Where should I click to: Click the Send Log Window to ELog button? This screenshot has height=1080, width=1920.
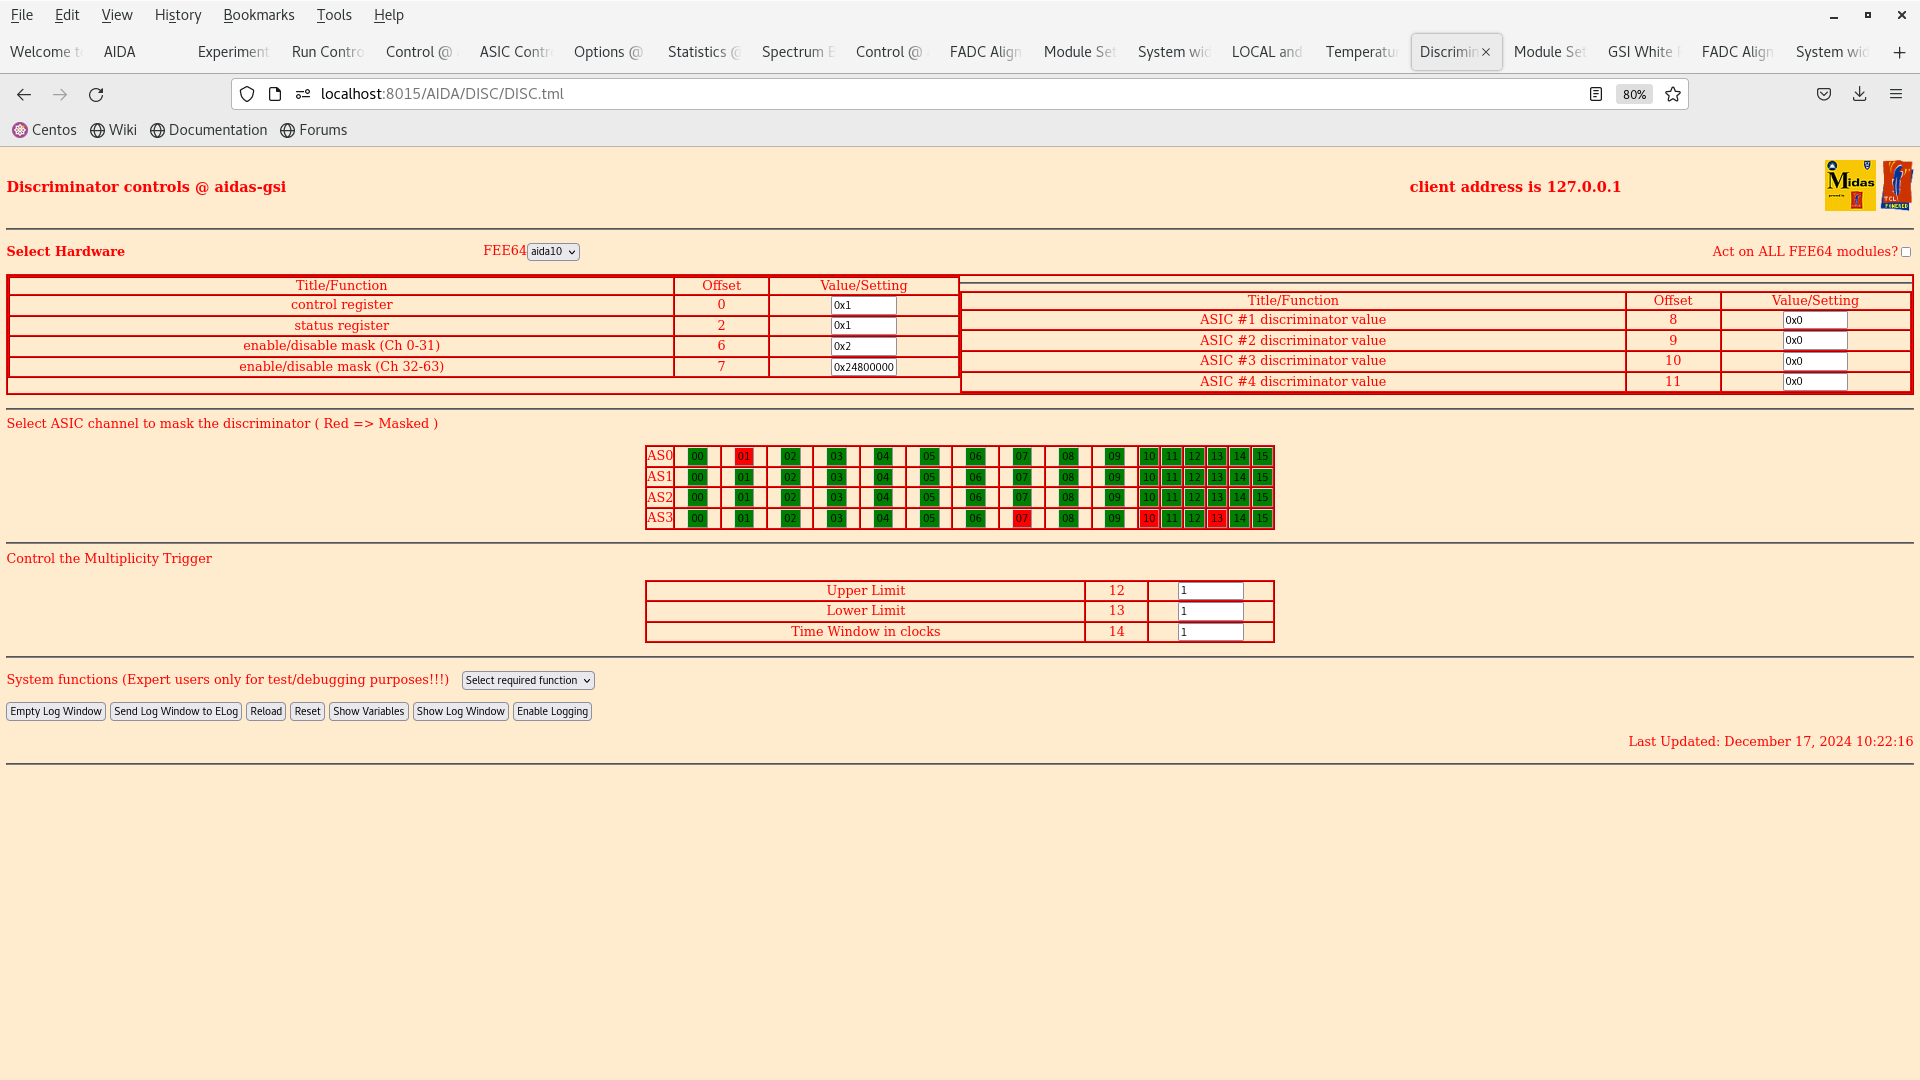(176, 711)
